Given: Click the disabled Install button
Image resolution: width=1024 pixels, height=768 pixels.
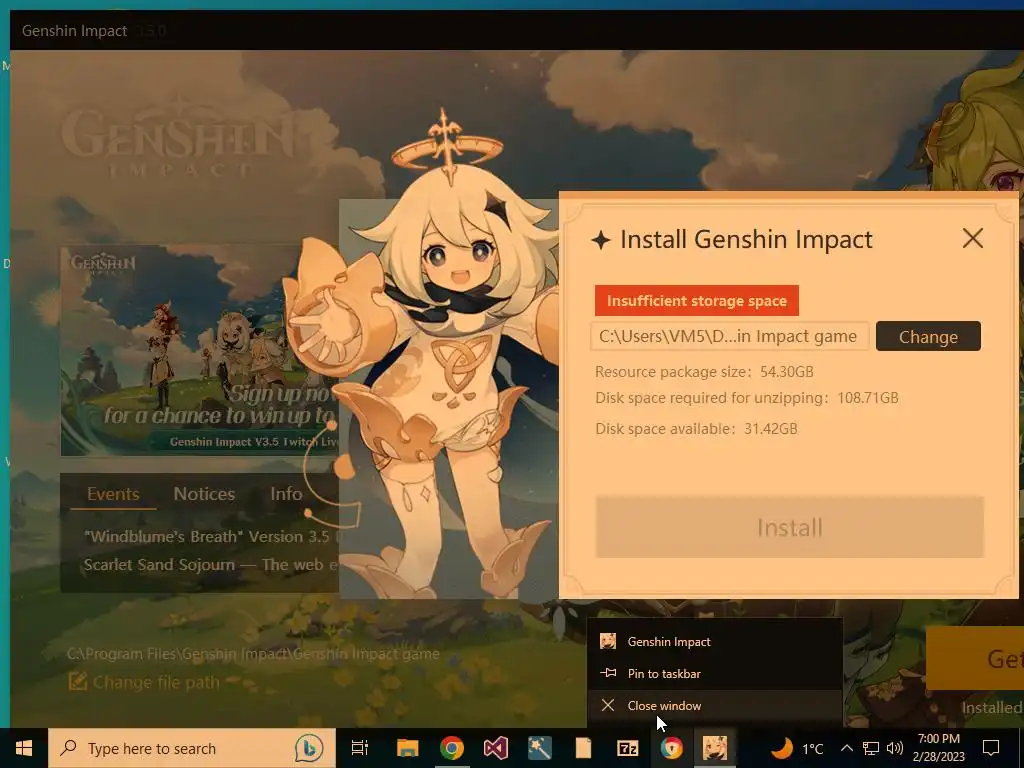Looking at the screenshot, I should point(790,527).
